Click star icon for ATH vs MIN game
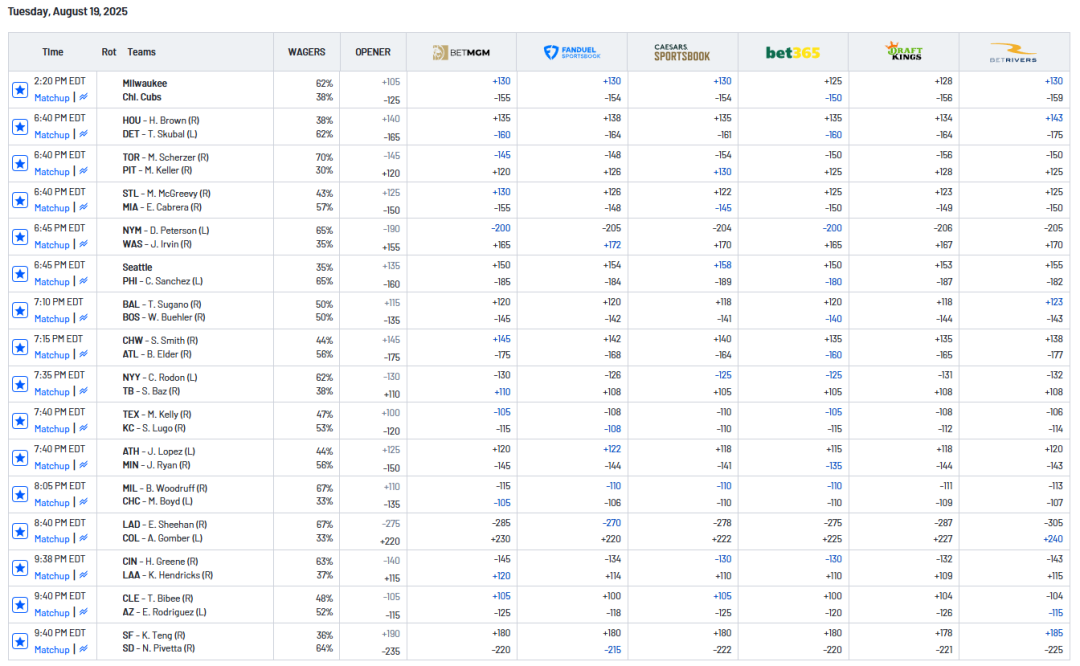The width and height of the screenshot is (1080, 666). point(20,458)
